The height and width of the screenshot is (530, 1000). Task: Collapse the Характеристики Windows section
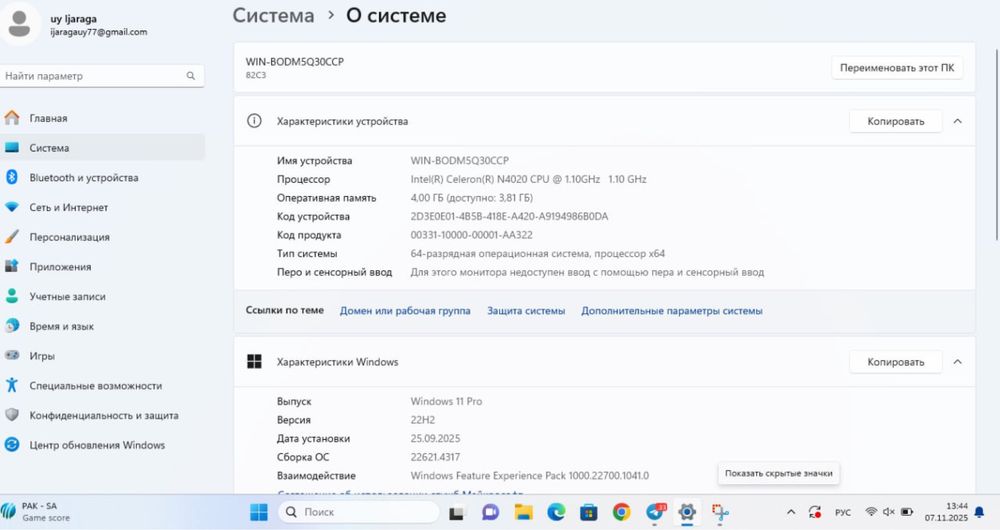coord(957,362)
